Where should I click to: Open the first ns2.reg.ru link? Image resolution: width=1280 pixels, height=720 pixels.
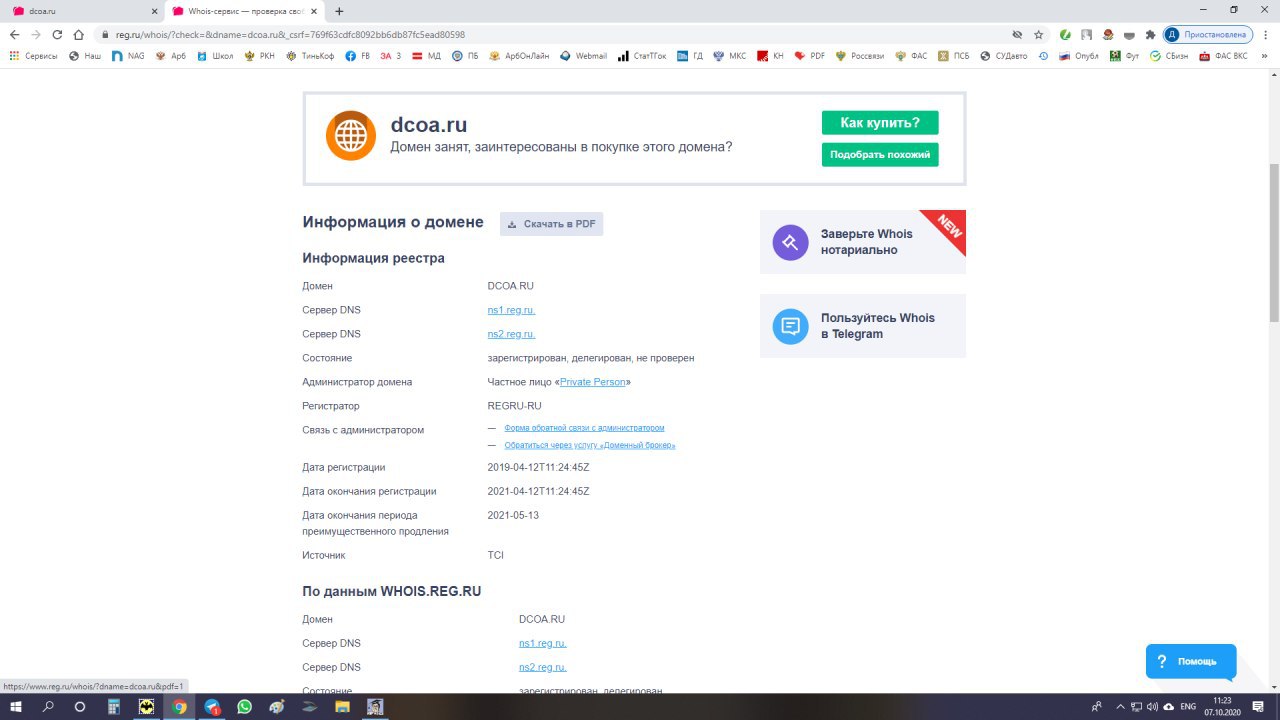click(x=511, y=334)
